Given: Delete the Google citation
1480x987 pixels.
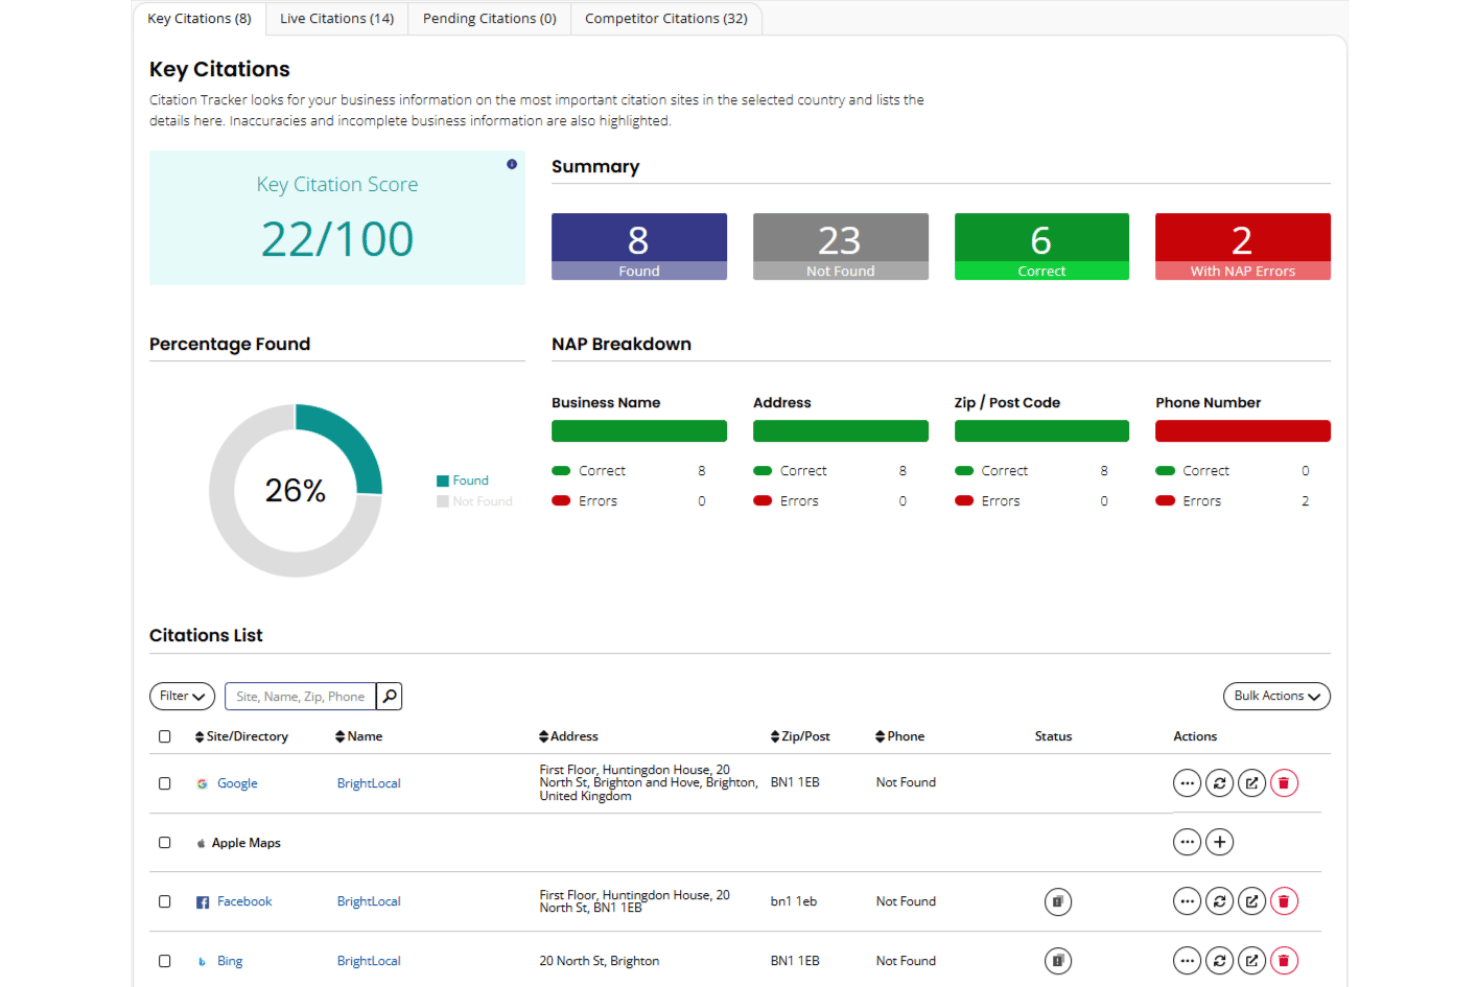Looking at the screenshot, I should coord(1284,783).
